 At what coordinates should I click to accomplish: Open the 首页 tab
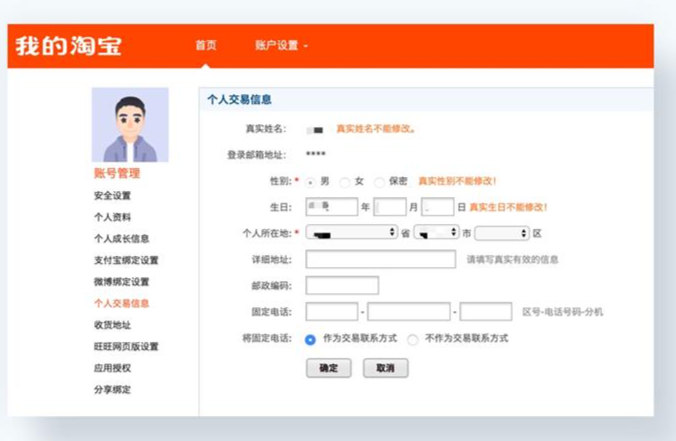coord(206,45)
